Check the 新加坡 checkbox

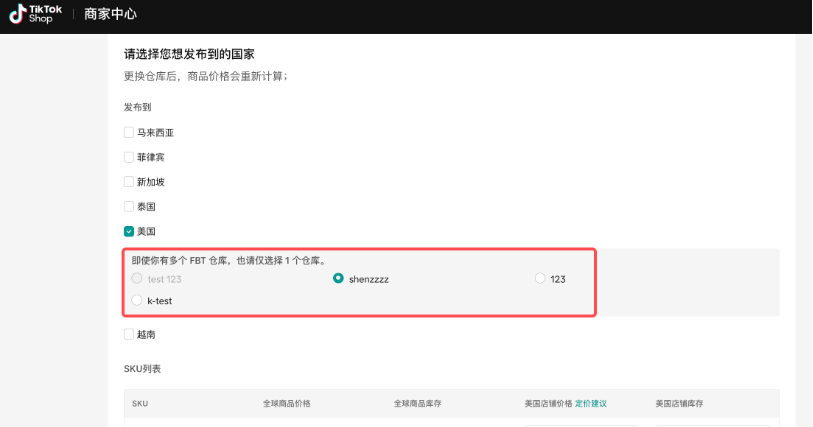click(x=129, y=182)
